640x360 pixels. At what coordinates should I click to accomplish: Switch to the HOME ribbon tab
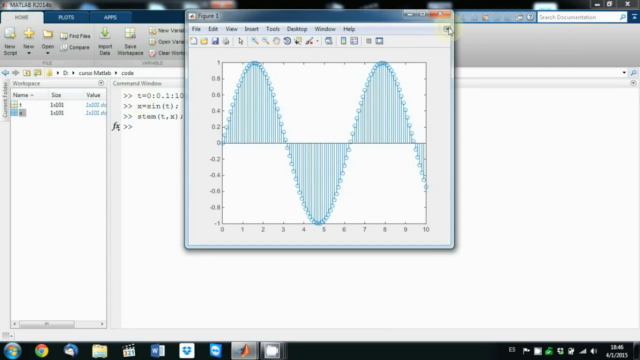22,18
